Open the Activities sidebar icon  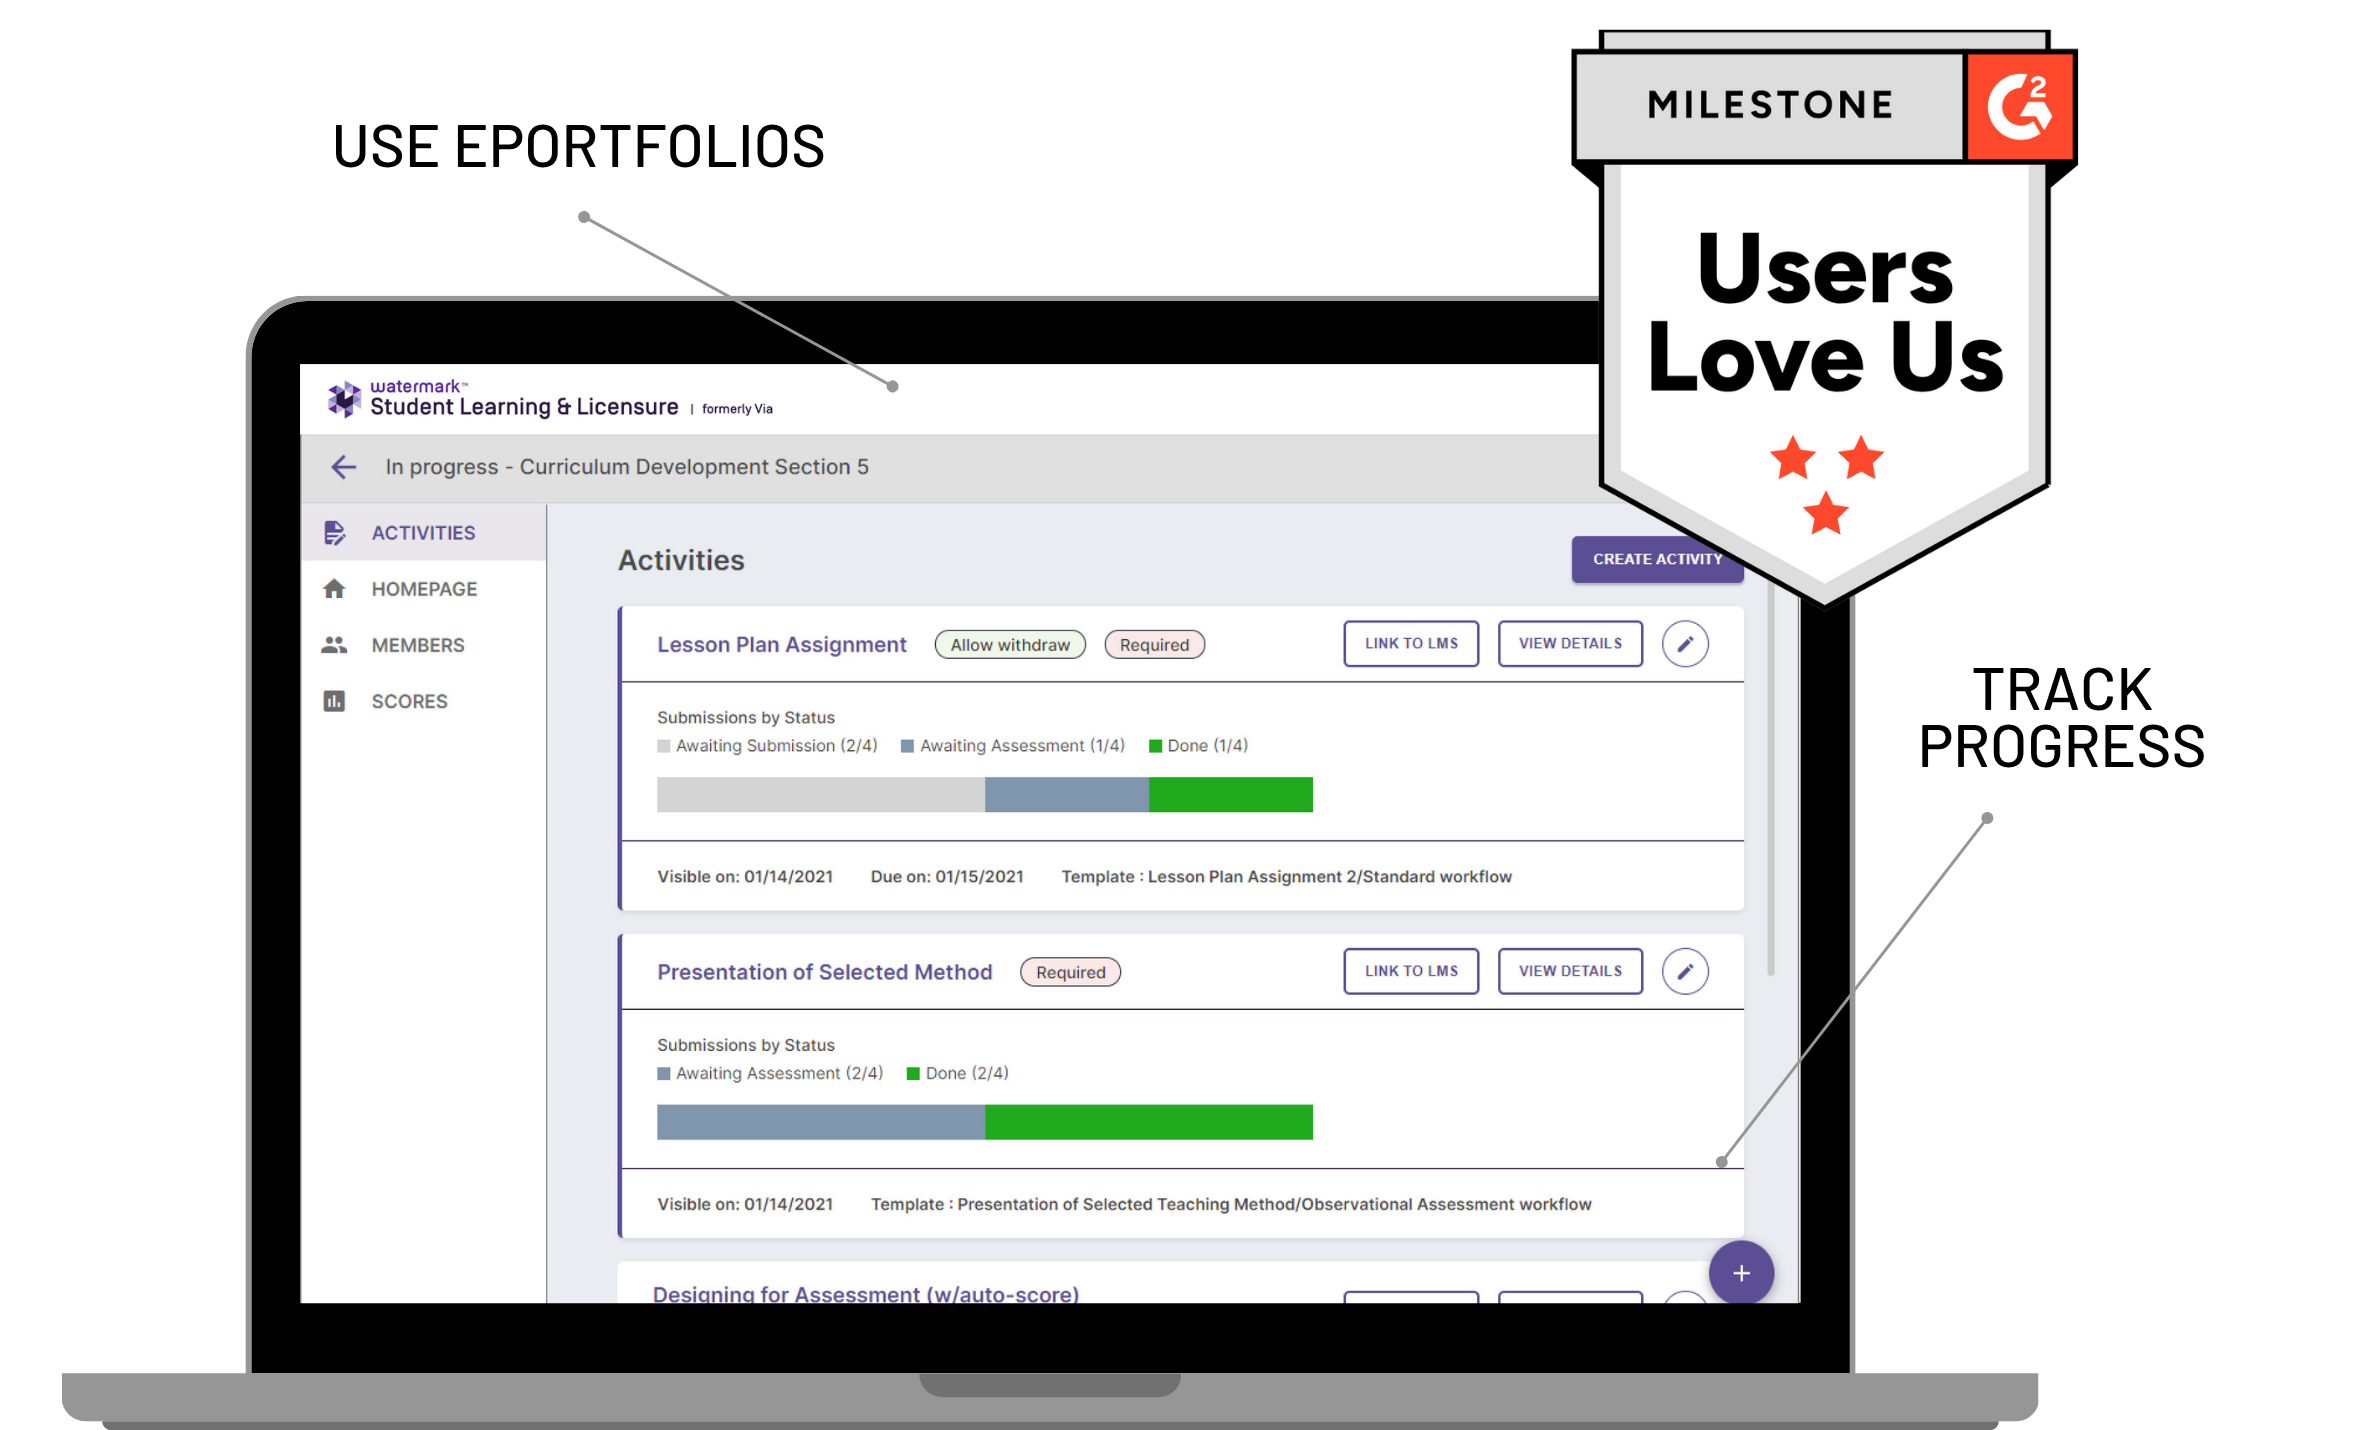335,533
